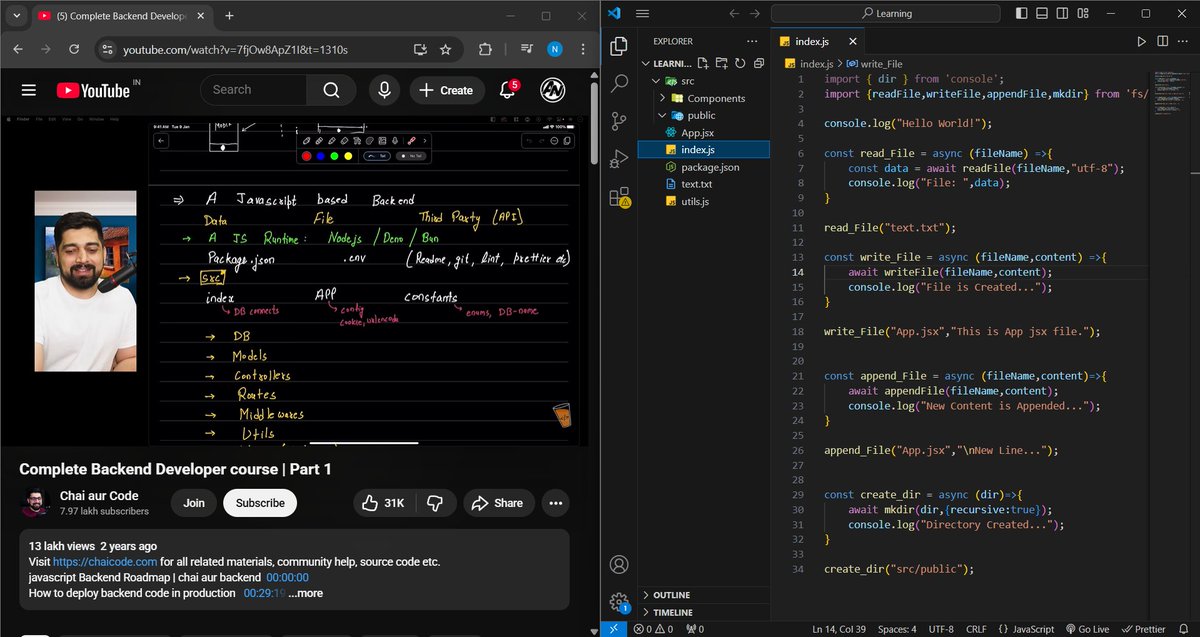Create a new file in the Explorer
The image size is (1200, 637).
703,62
